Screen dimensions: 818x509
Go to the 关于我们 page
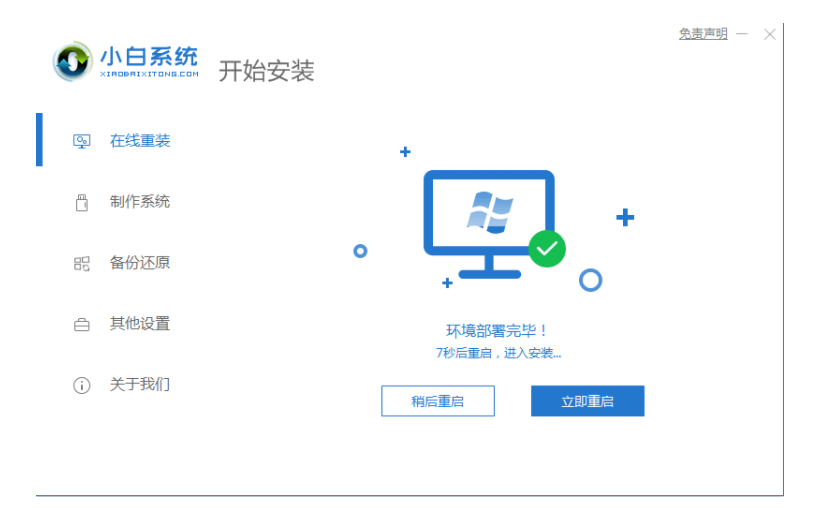[140, 384]
